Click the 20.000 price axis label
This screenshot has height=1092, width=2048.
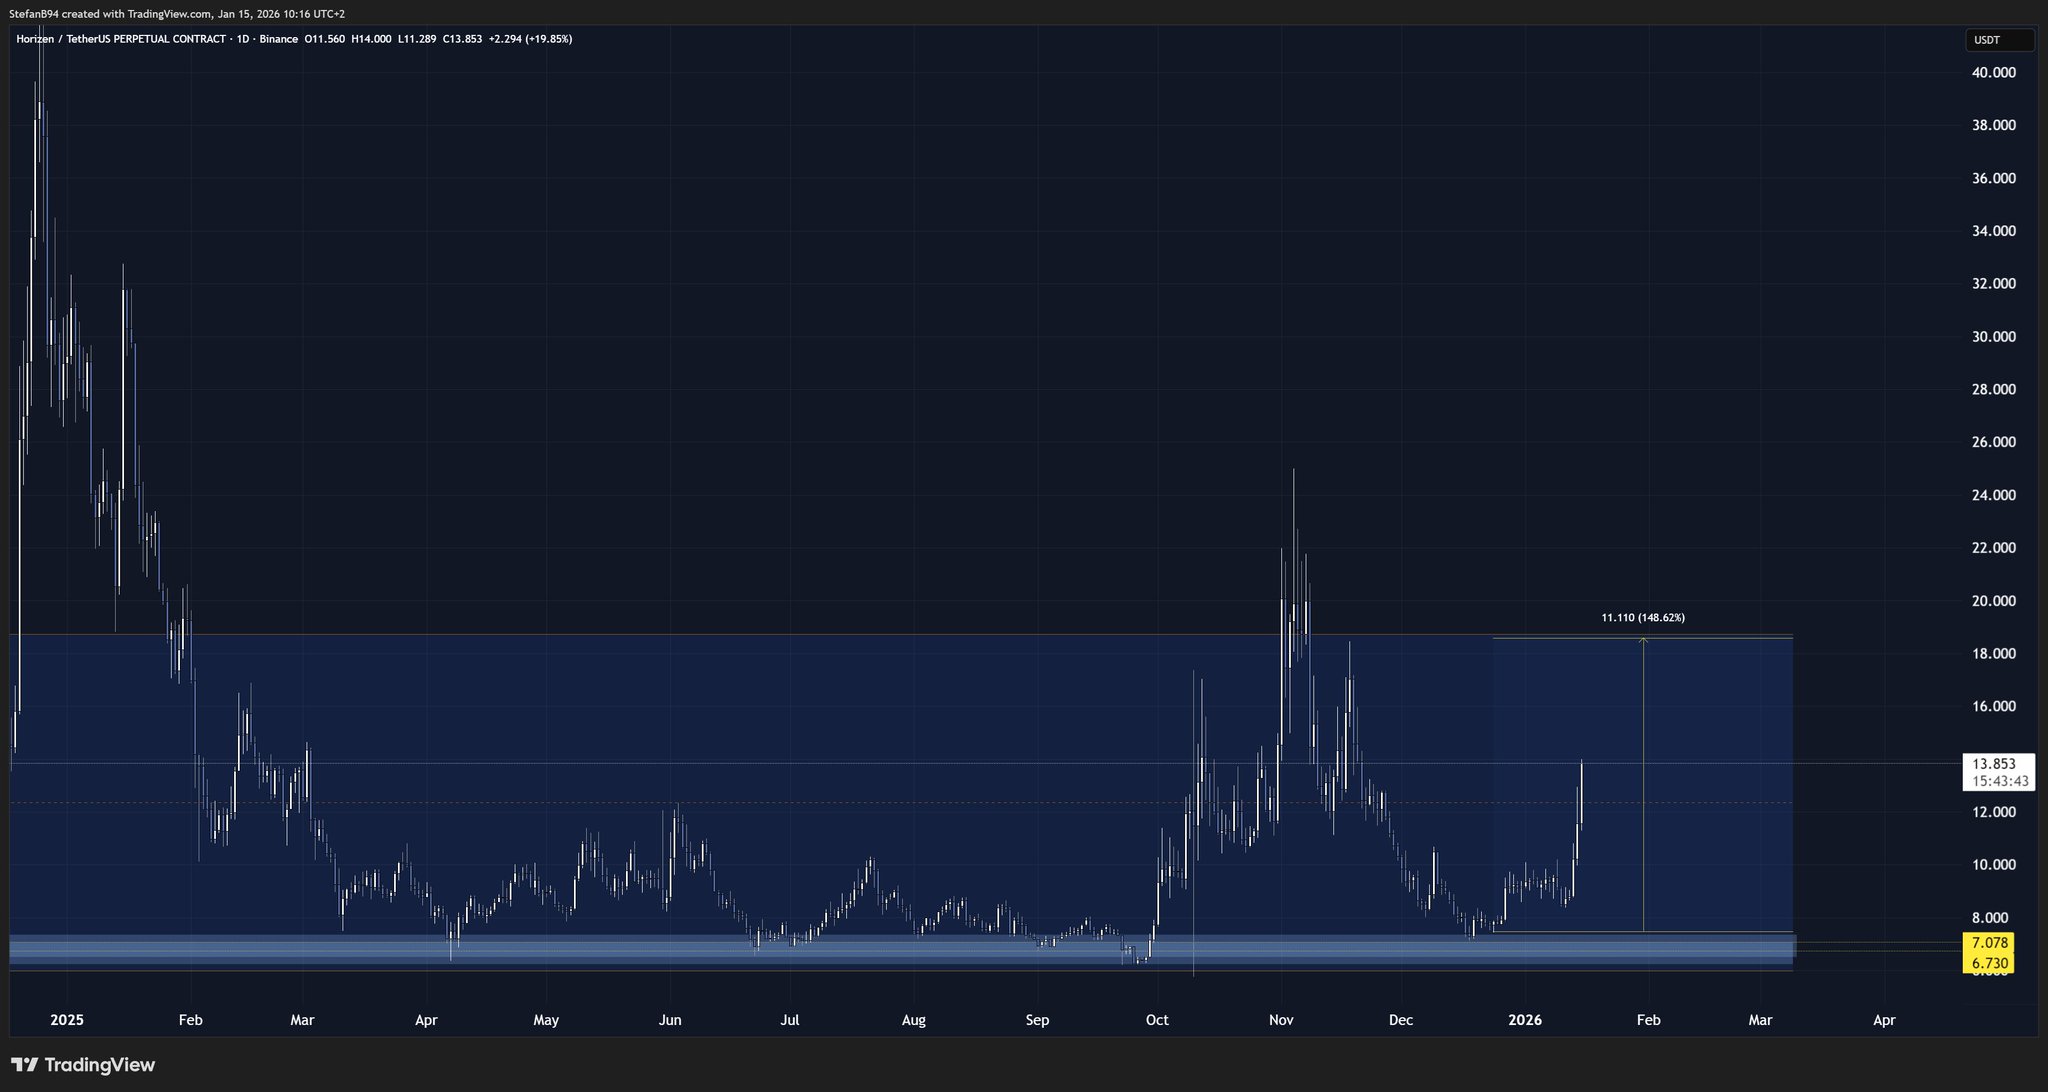point(1993,601)
